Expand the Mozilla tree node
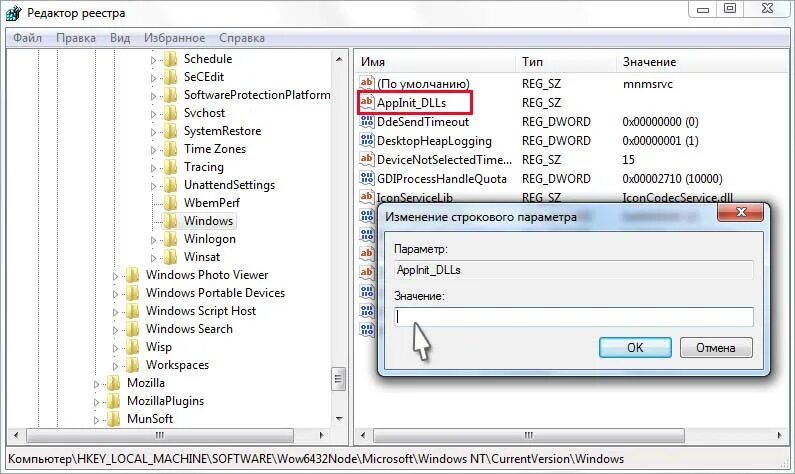The image size is (795, 474). pos(97,384)
